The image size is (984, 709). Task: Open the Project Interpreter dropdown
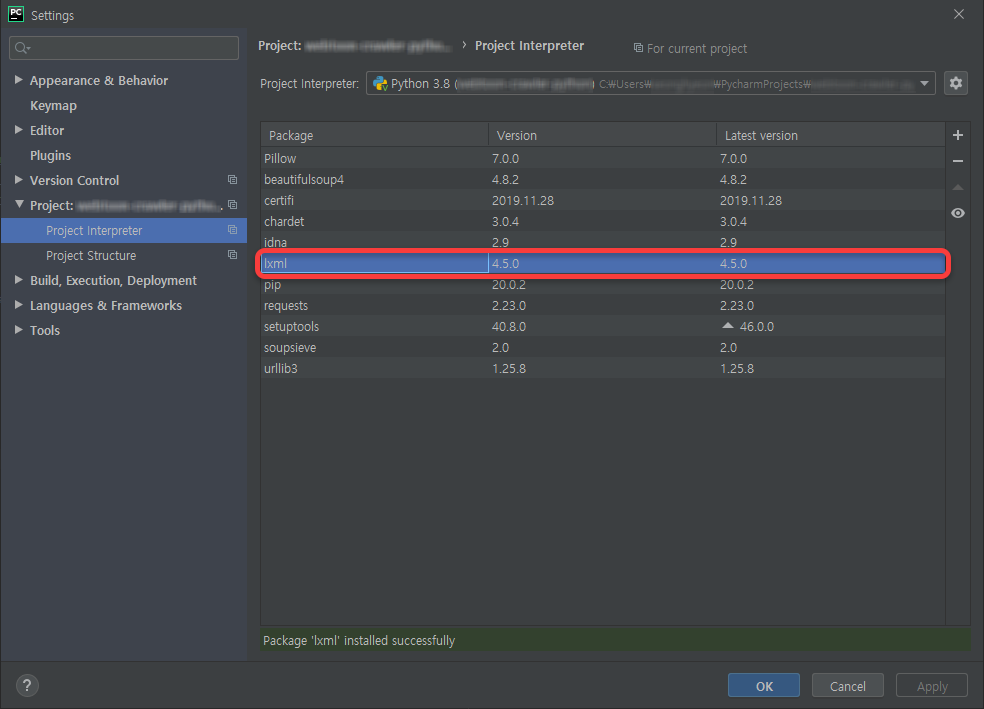point(651,83)
